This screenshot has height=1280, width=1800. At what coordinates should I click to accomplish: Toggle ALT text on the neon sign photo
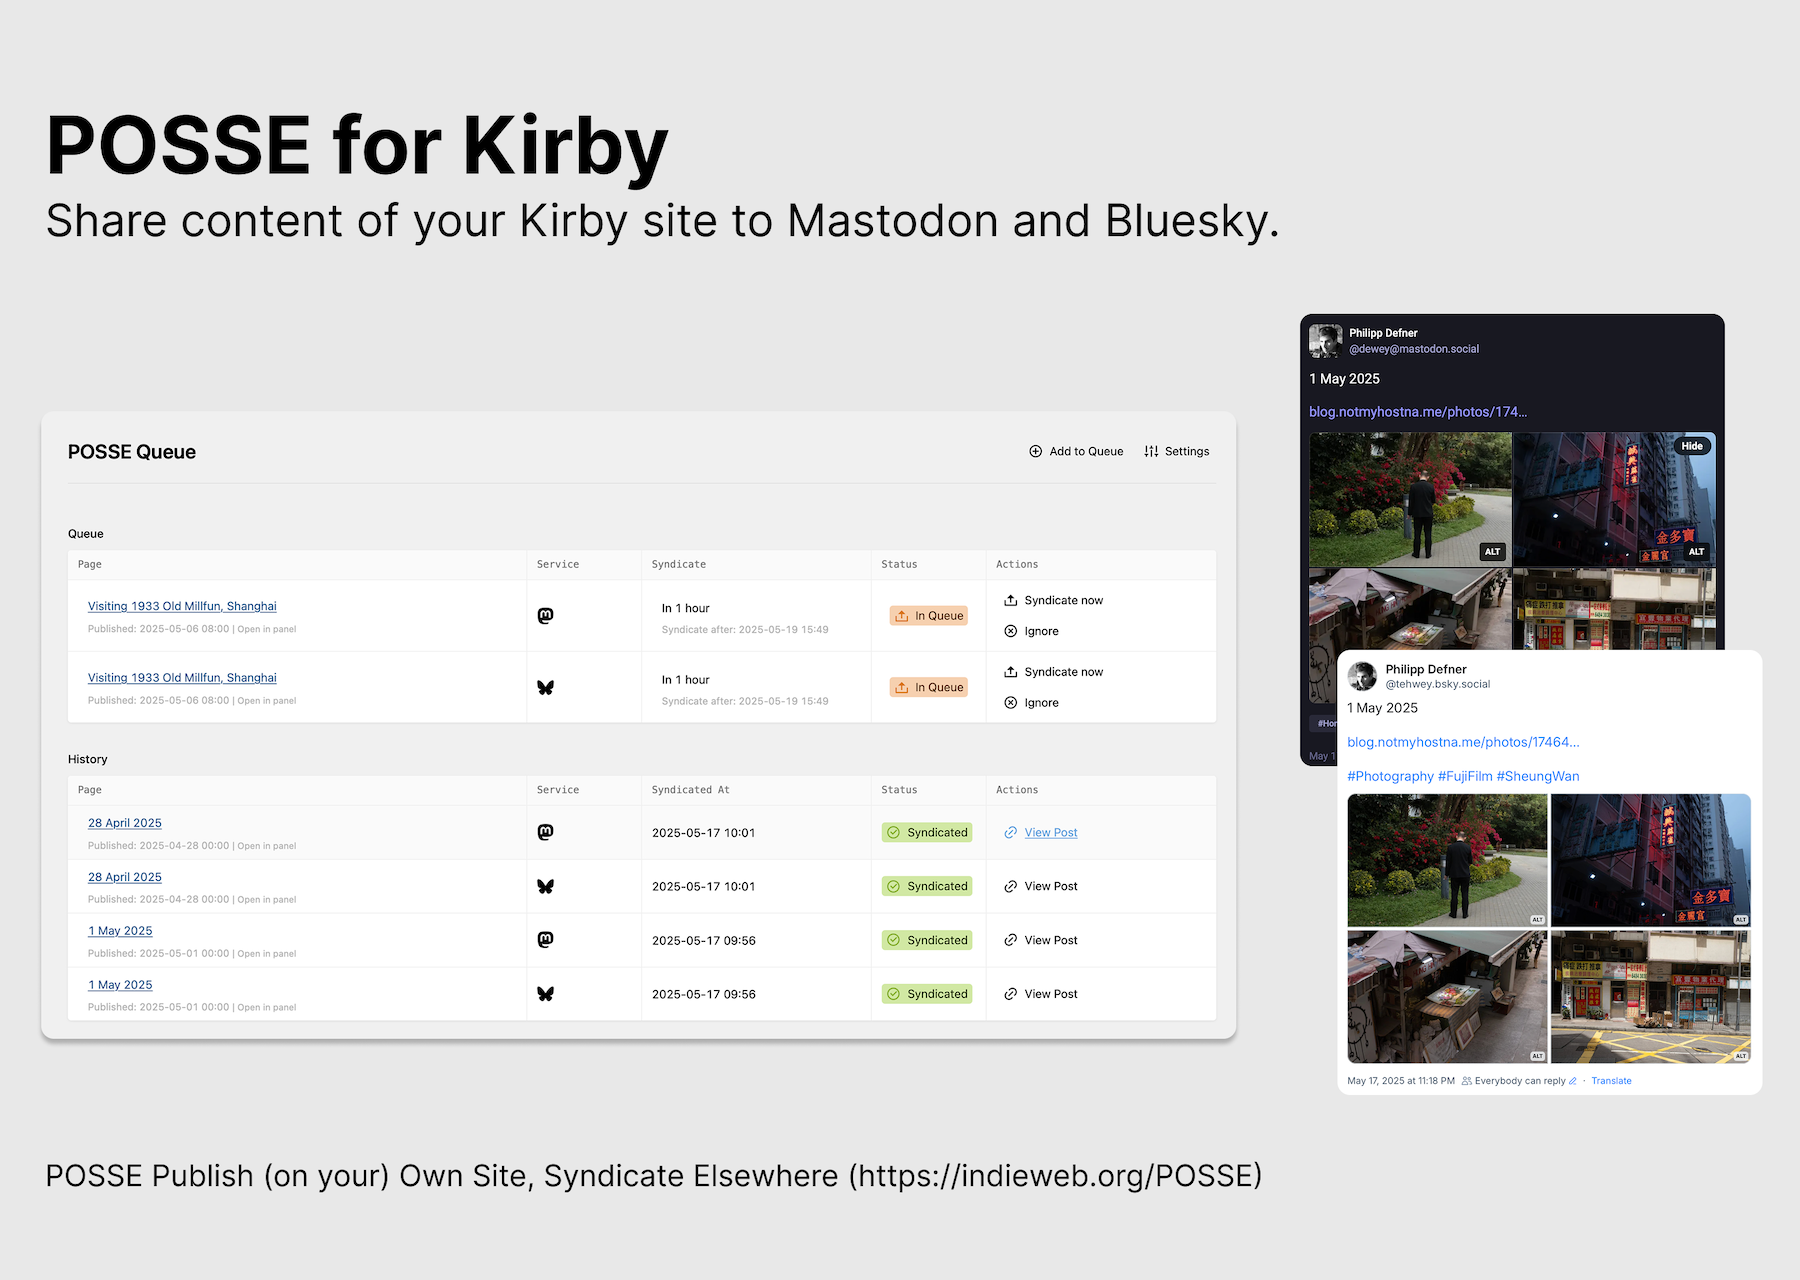point(1697,551)
